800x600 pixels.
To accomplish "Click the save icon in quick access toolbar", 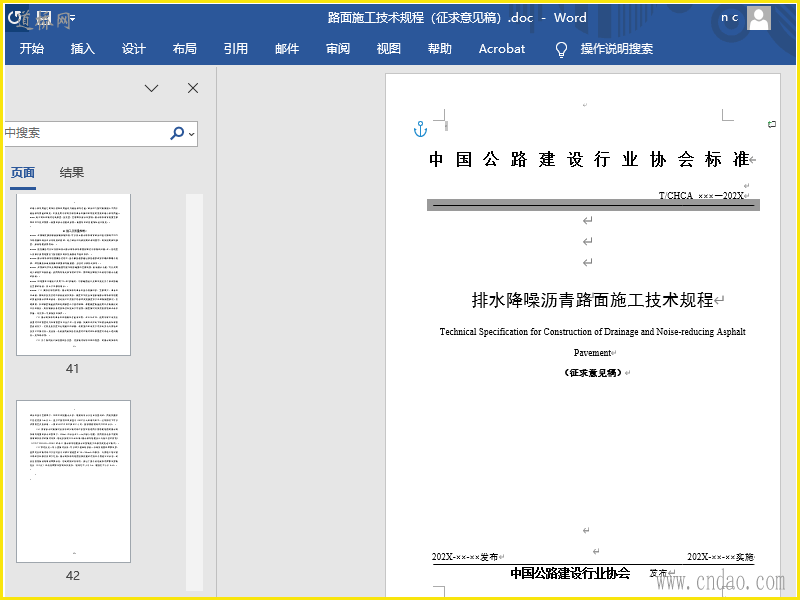I will [x=44, y=18].
